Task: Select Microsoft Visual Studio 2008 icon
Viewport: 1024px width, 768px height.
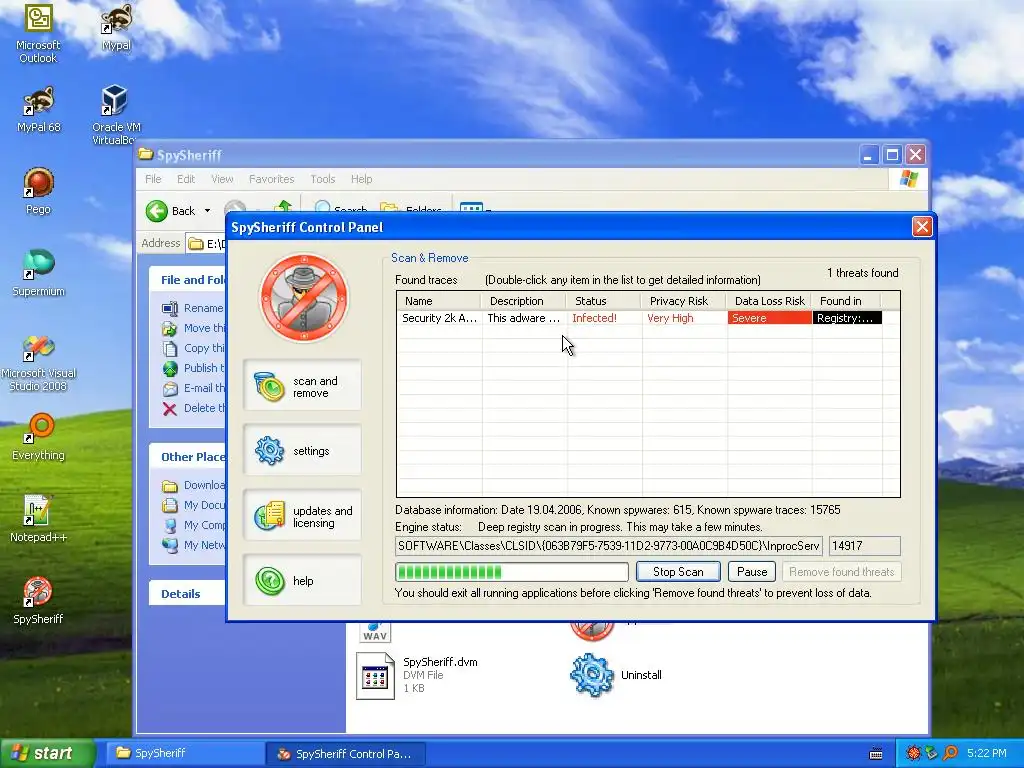Action: tap(39, 362)
